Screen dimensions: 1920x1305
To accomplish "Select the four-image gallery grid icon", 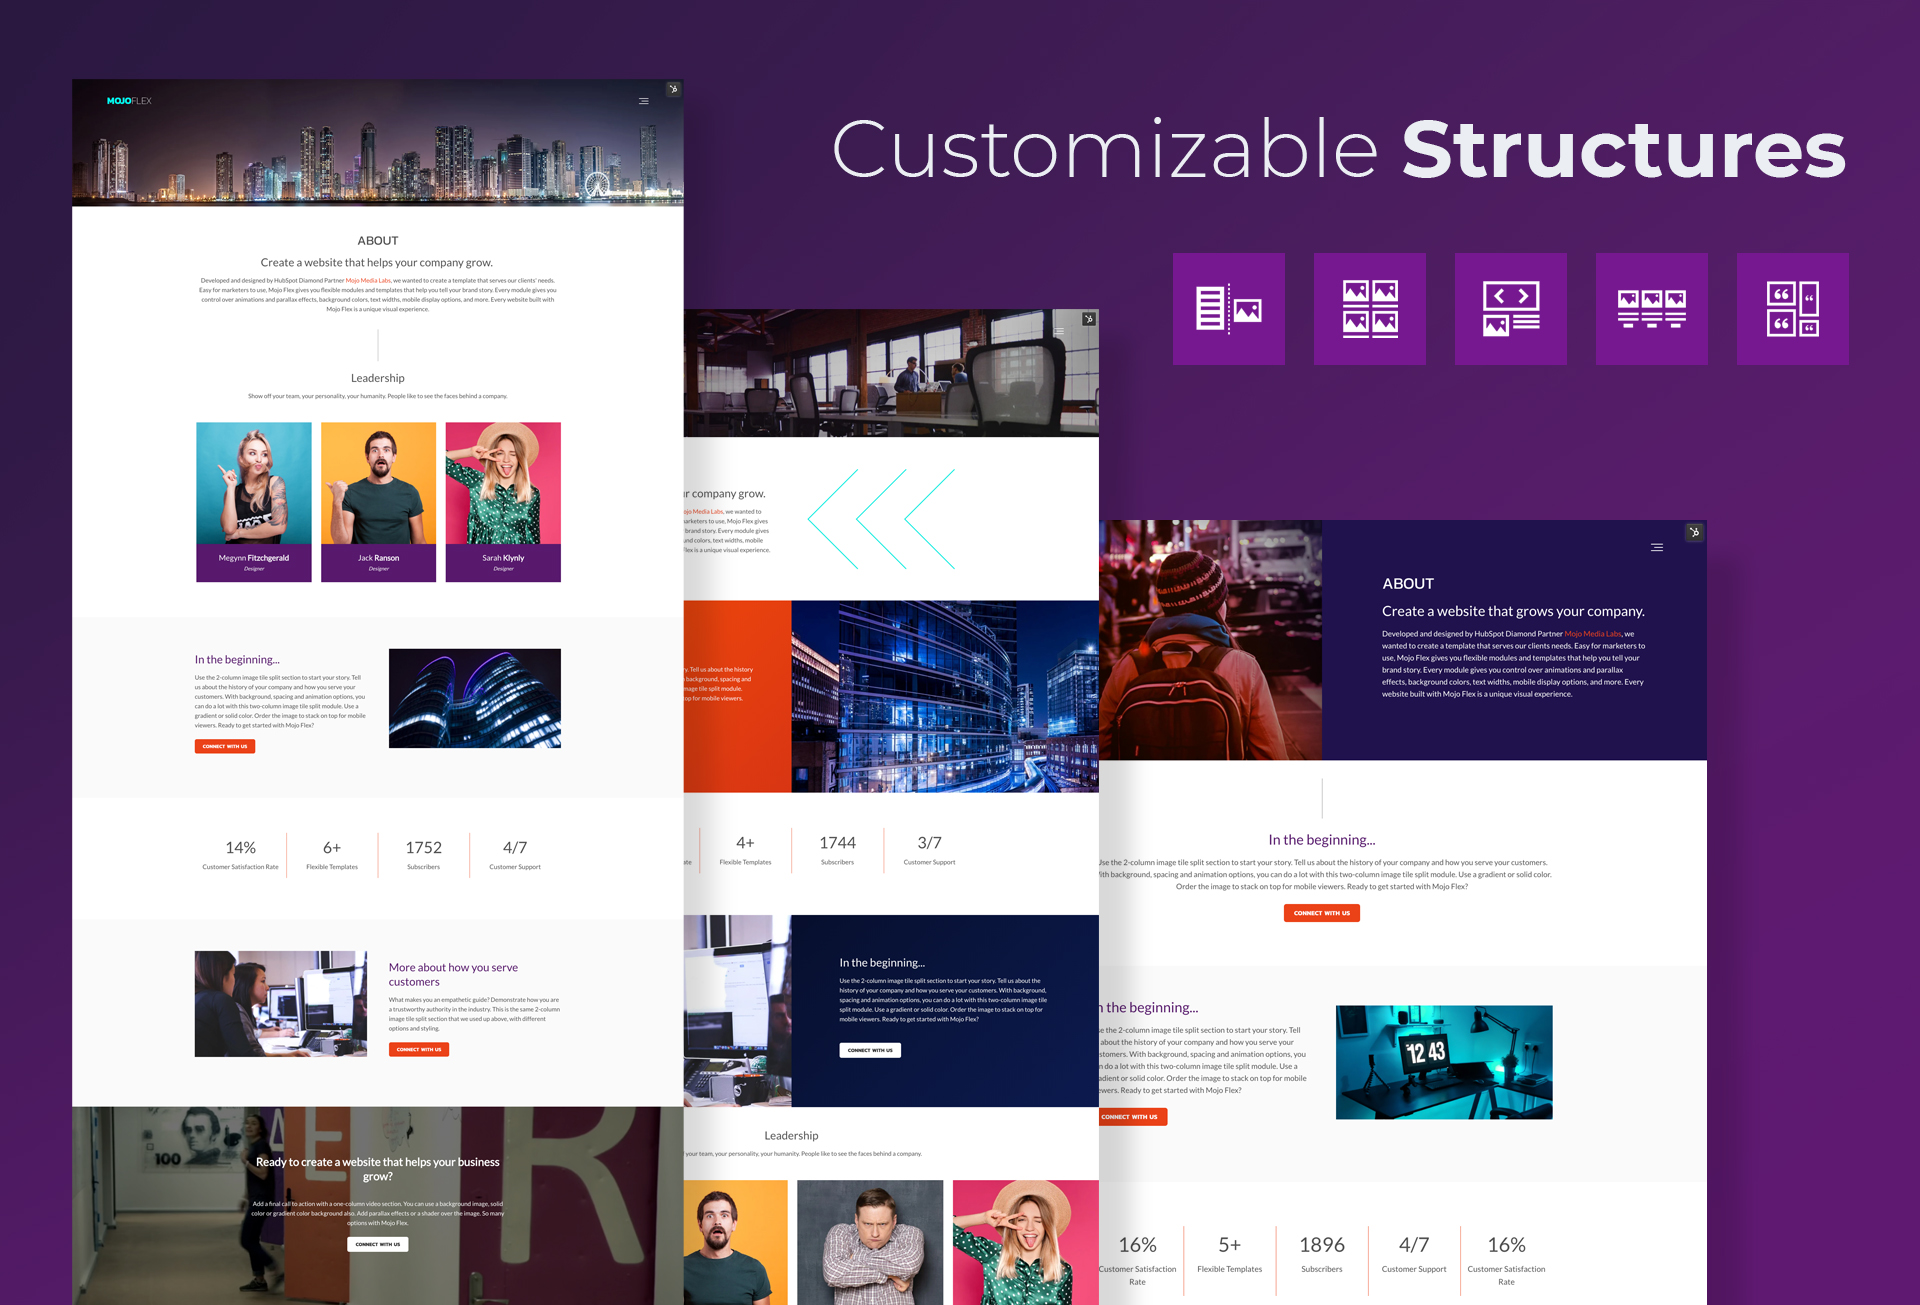I will tap(1369, 309).
